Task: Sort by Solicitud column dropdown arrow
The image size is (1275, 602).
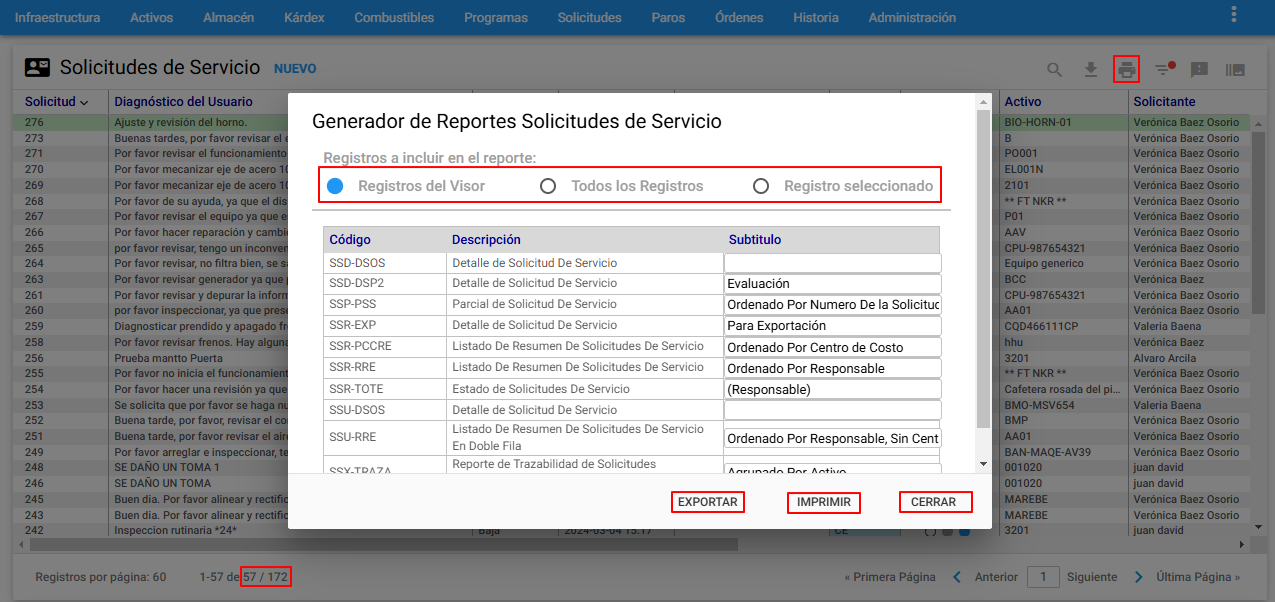Action: click(x=84, y=102)
